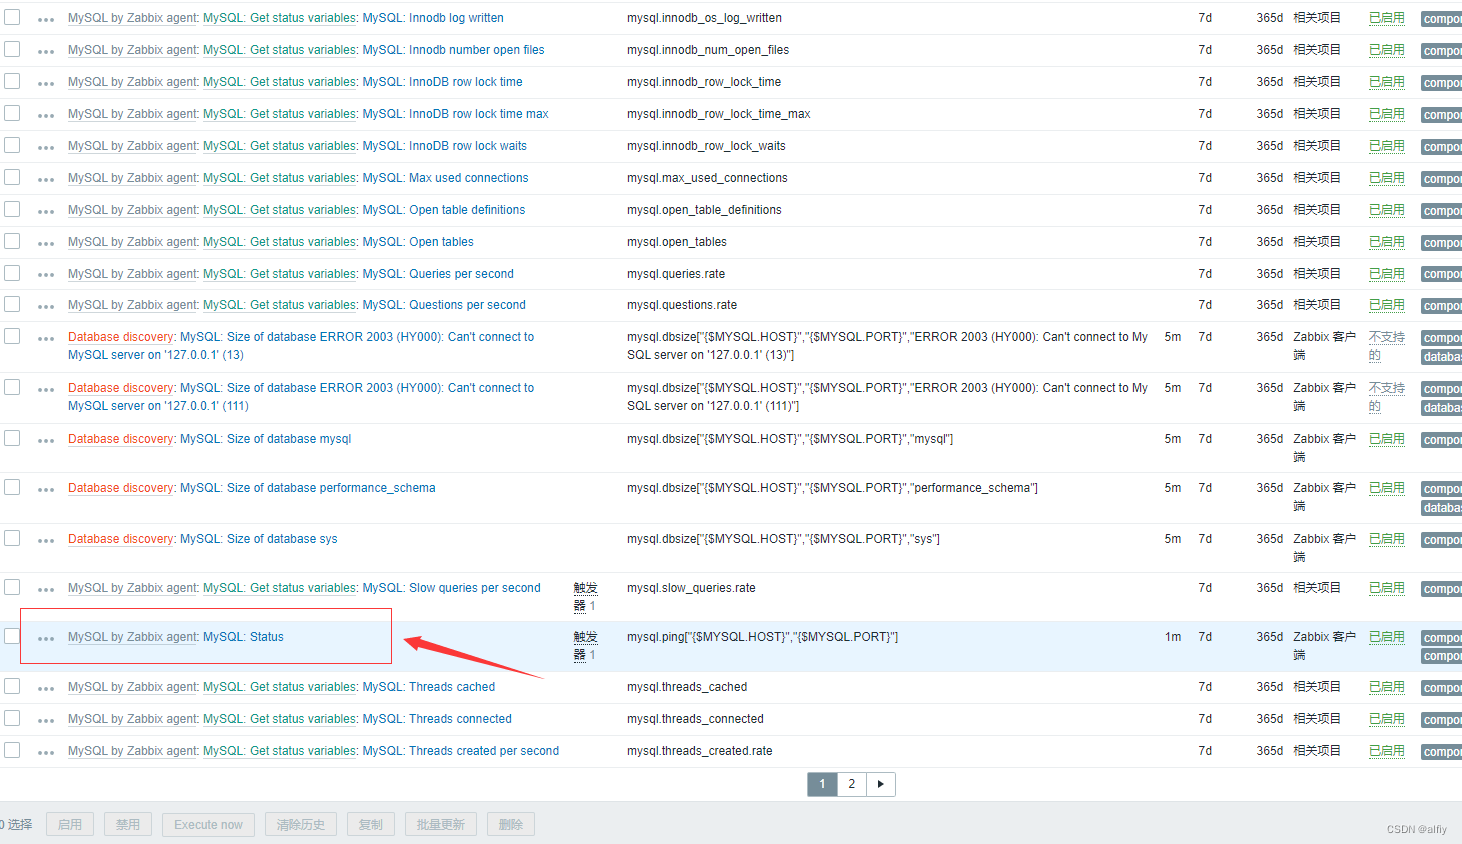The image size is (1462, 844).
Task: Open the three-dot menu for Threads cached
Action: point(46,689)
